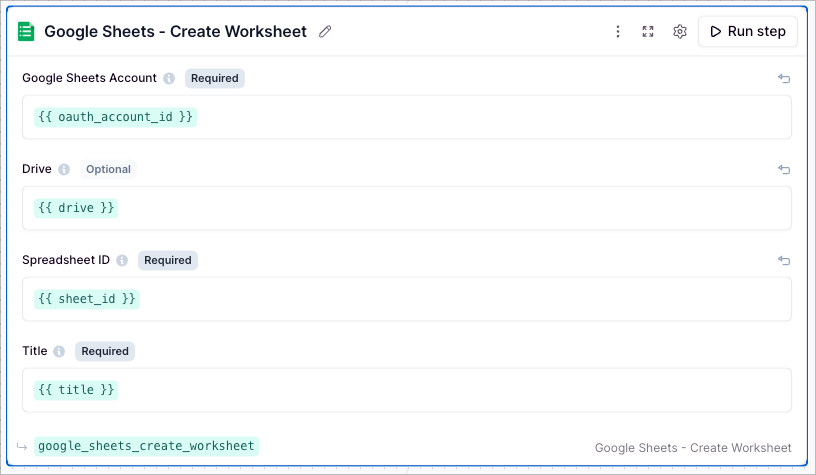Reset the Google Sheets Account field
The width and height of the screenshot is (816, 475).
[784, 79]
